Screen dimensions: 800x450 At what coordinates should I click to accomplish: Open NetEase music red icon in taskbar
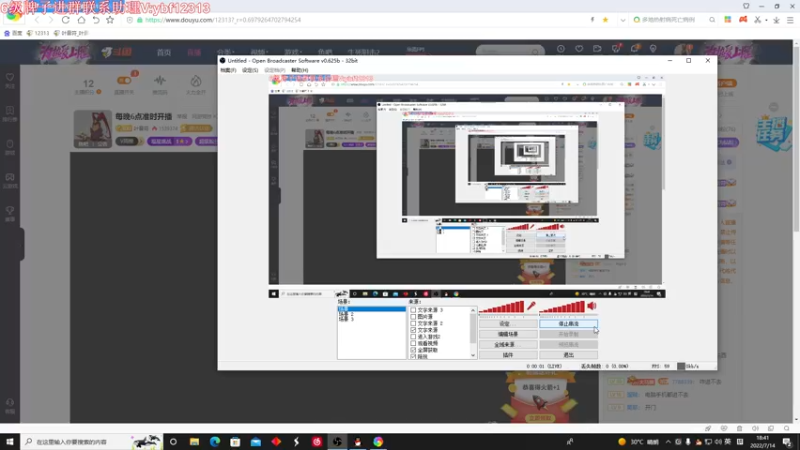tap(317, 441)
